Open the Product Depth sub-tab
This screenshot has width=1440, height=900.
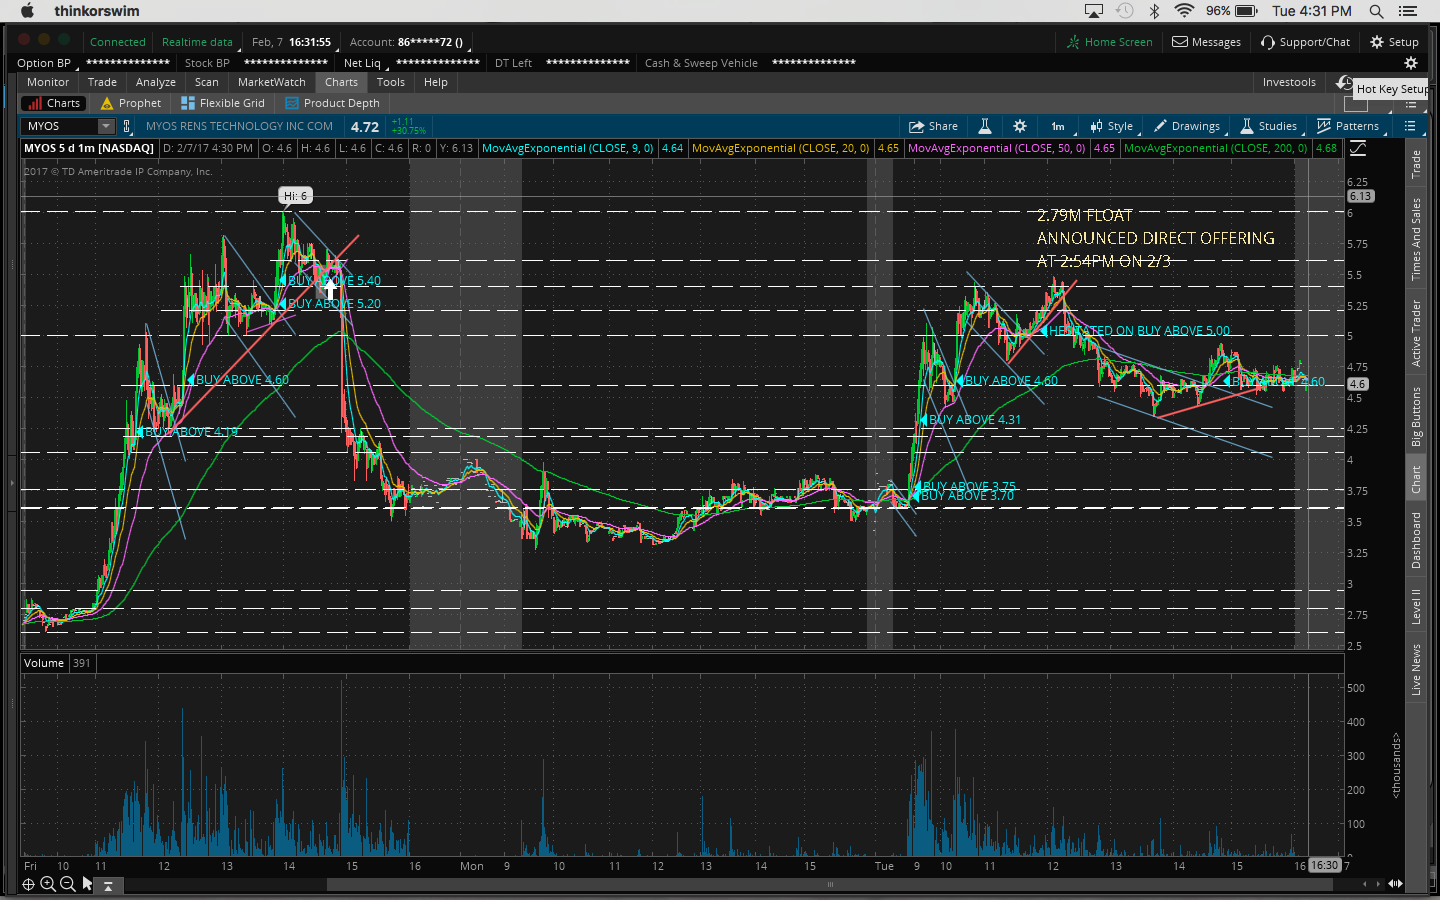333,103
